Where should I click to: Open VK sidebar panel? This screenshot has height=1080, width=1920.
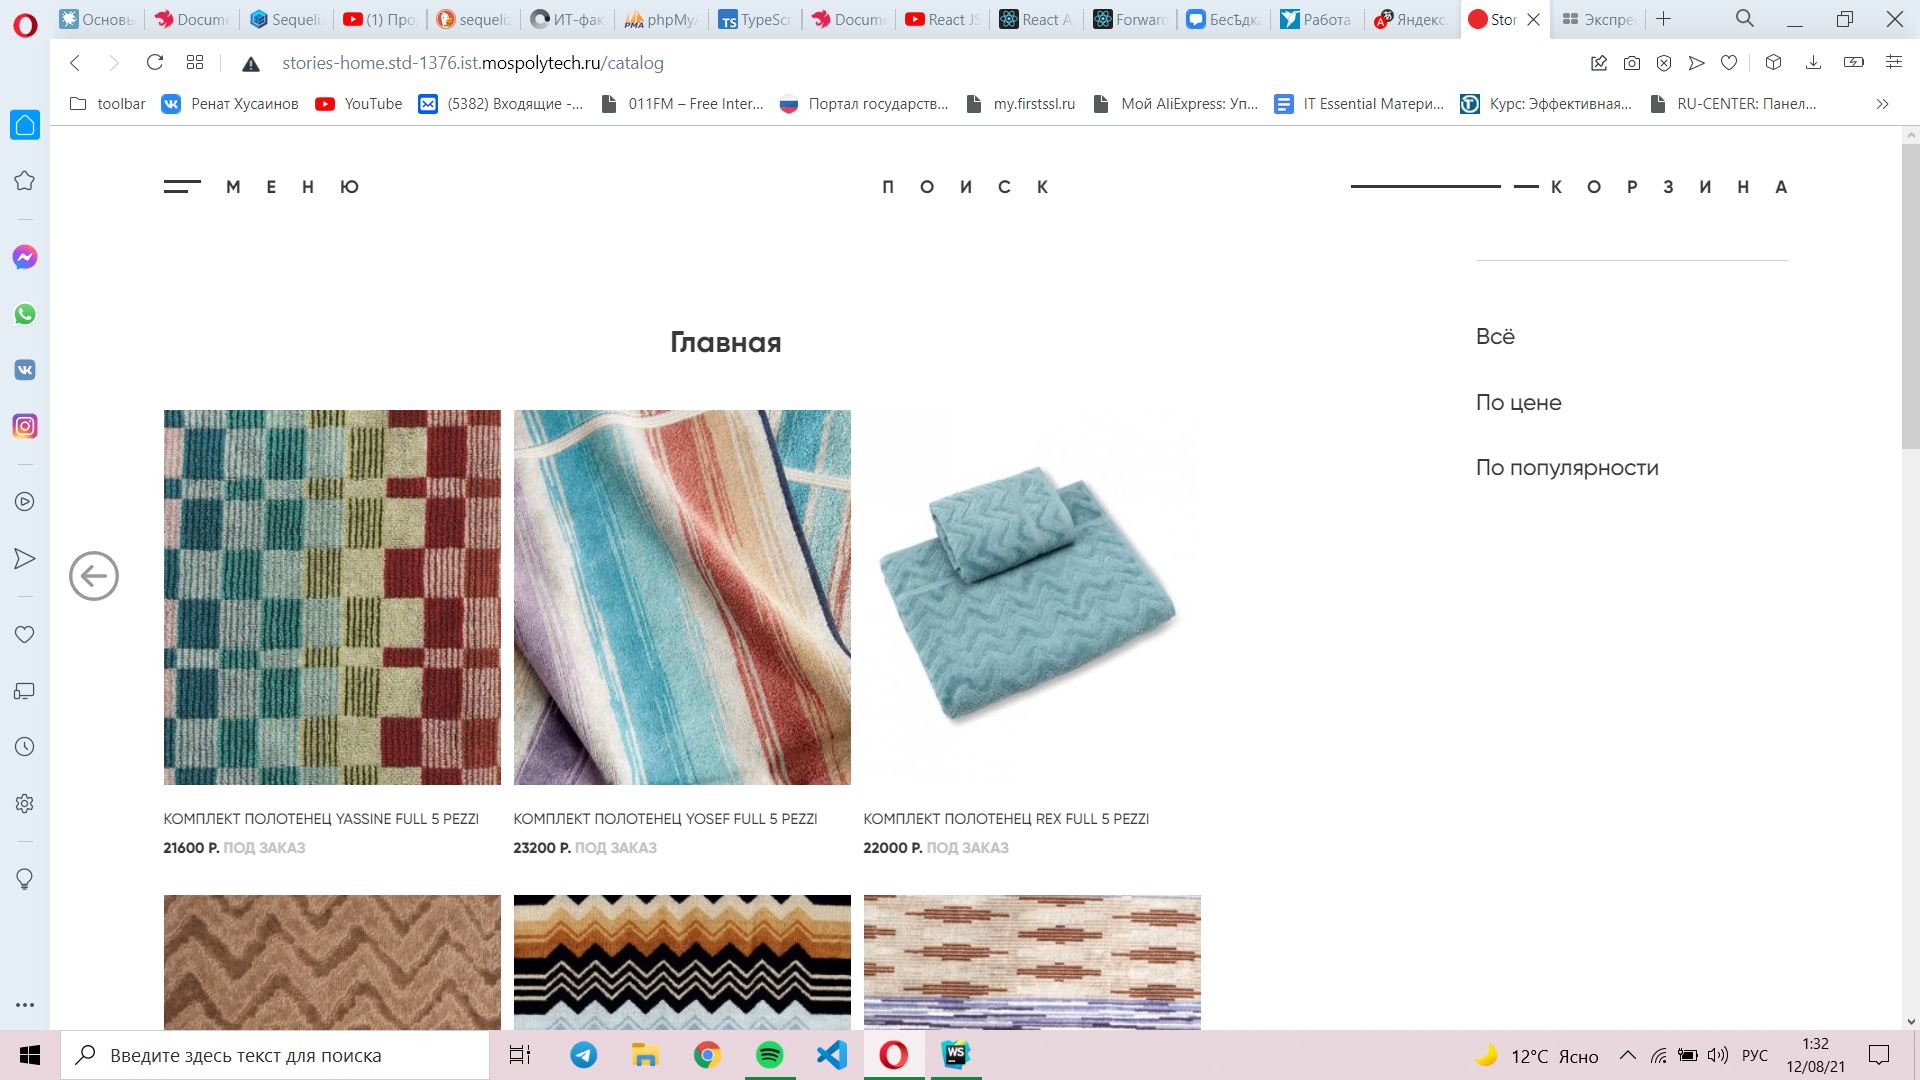(x=25, y=370)
